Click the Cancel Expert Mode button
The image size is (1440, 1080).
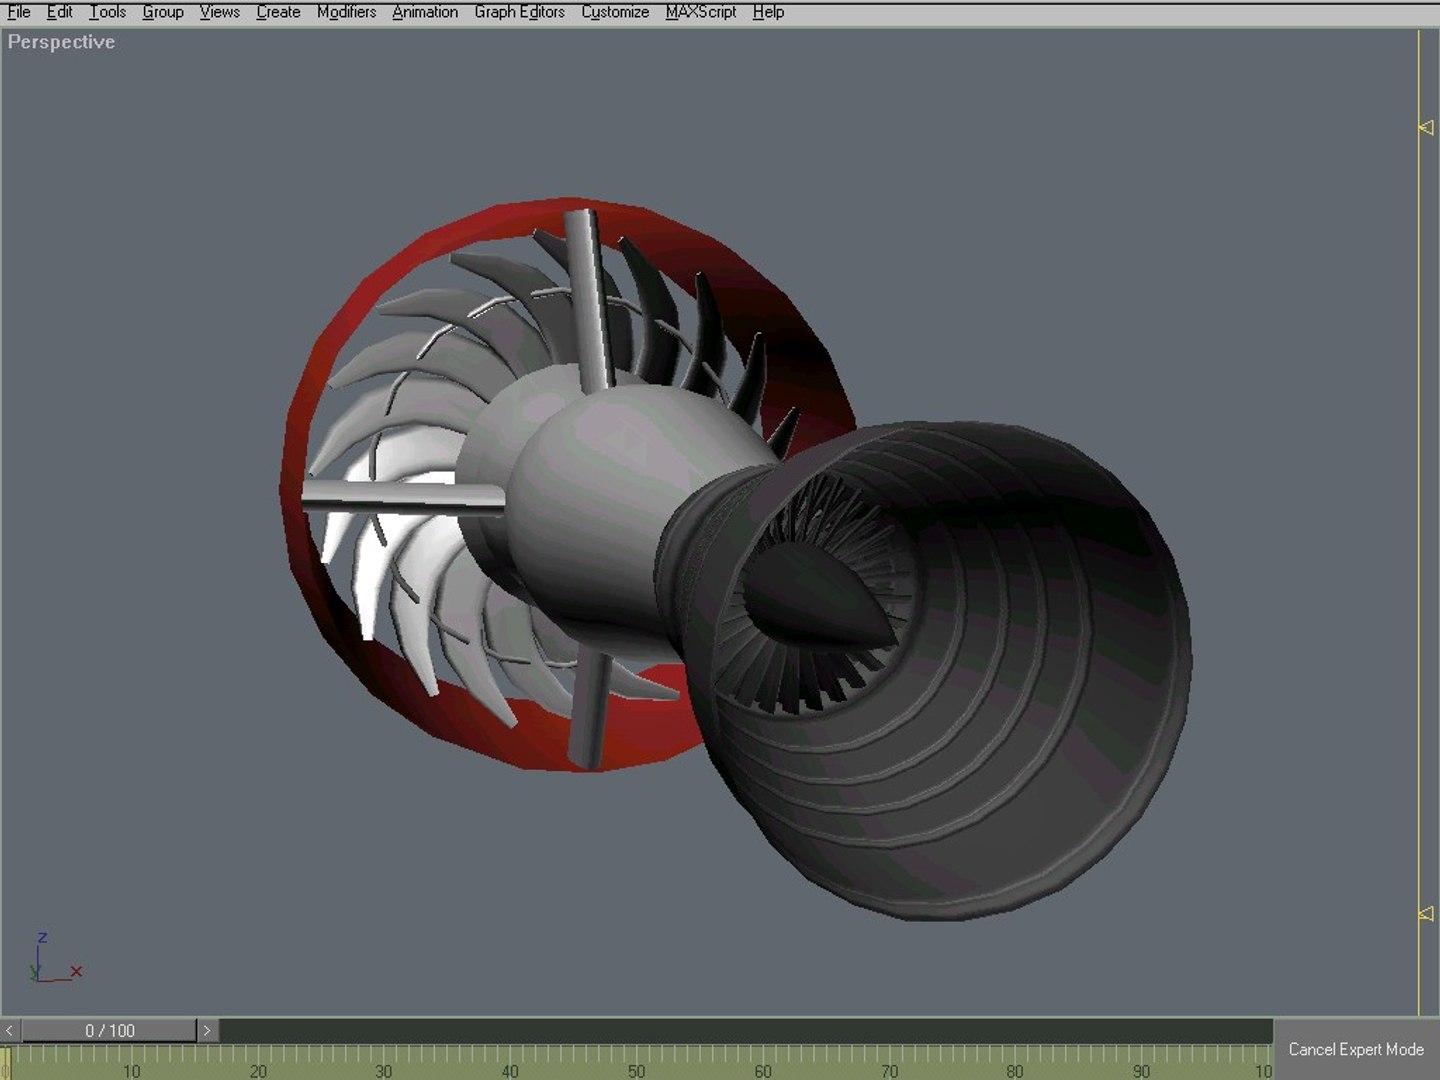coord(1356,1049)
